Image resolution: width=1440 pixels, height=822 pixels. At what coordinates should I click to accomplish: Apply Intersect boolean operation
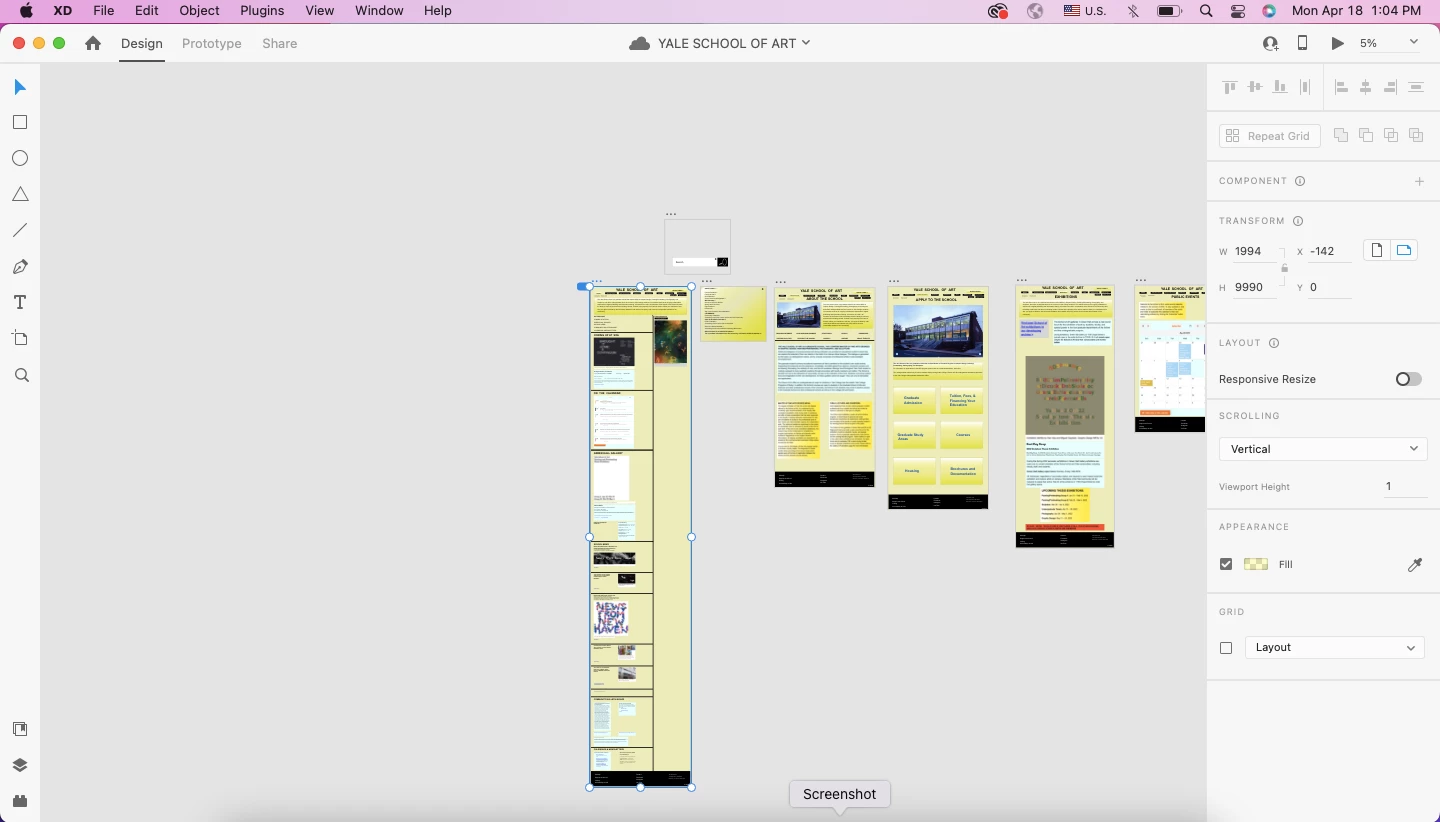click(x=1391, y=135)
